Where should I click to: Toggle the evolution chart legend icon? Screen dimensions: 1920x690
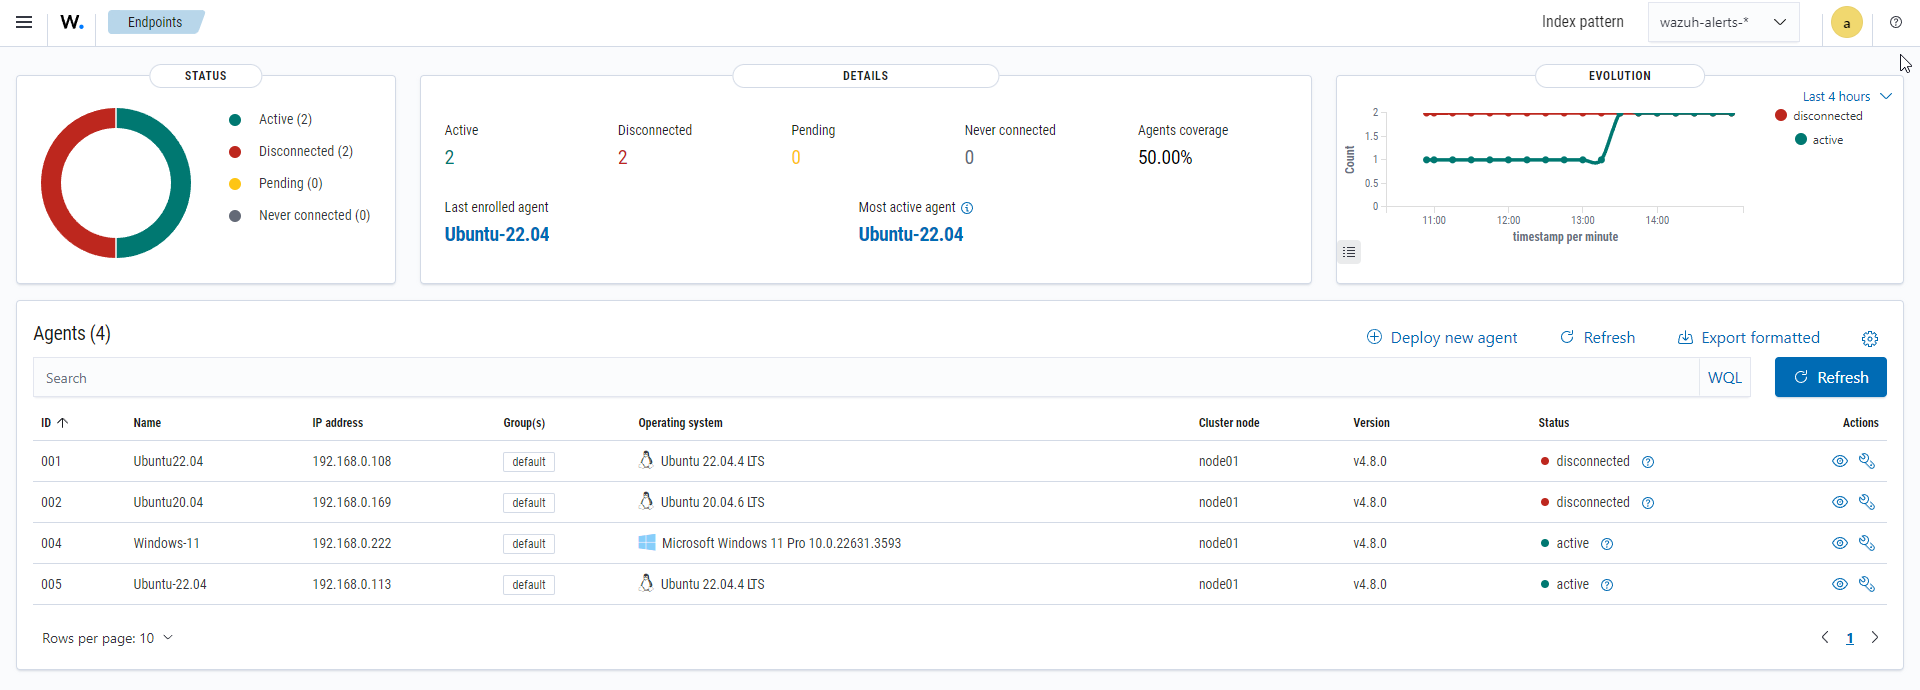click(x=1349, y=252)
